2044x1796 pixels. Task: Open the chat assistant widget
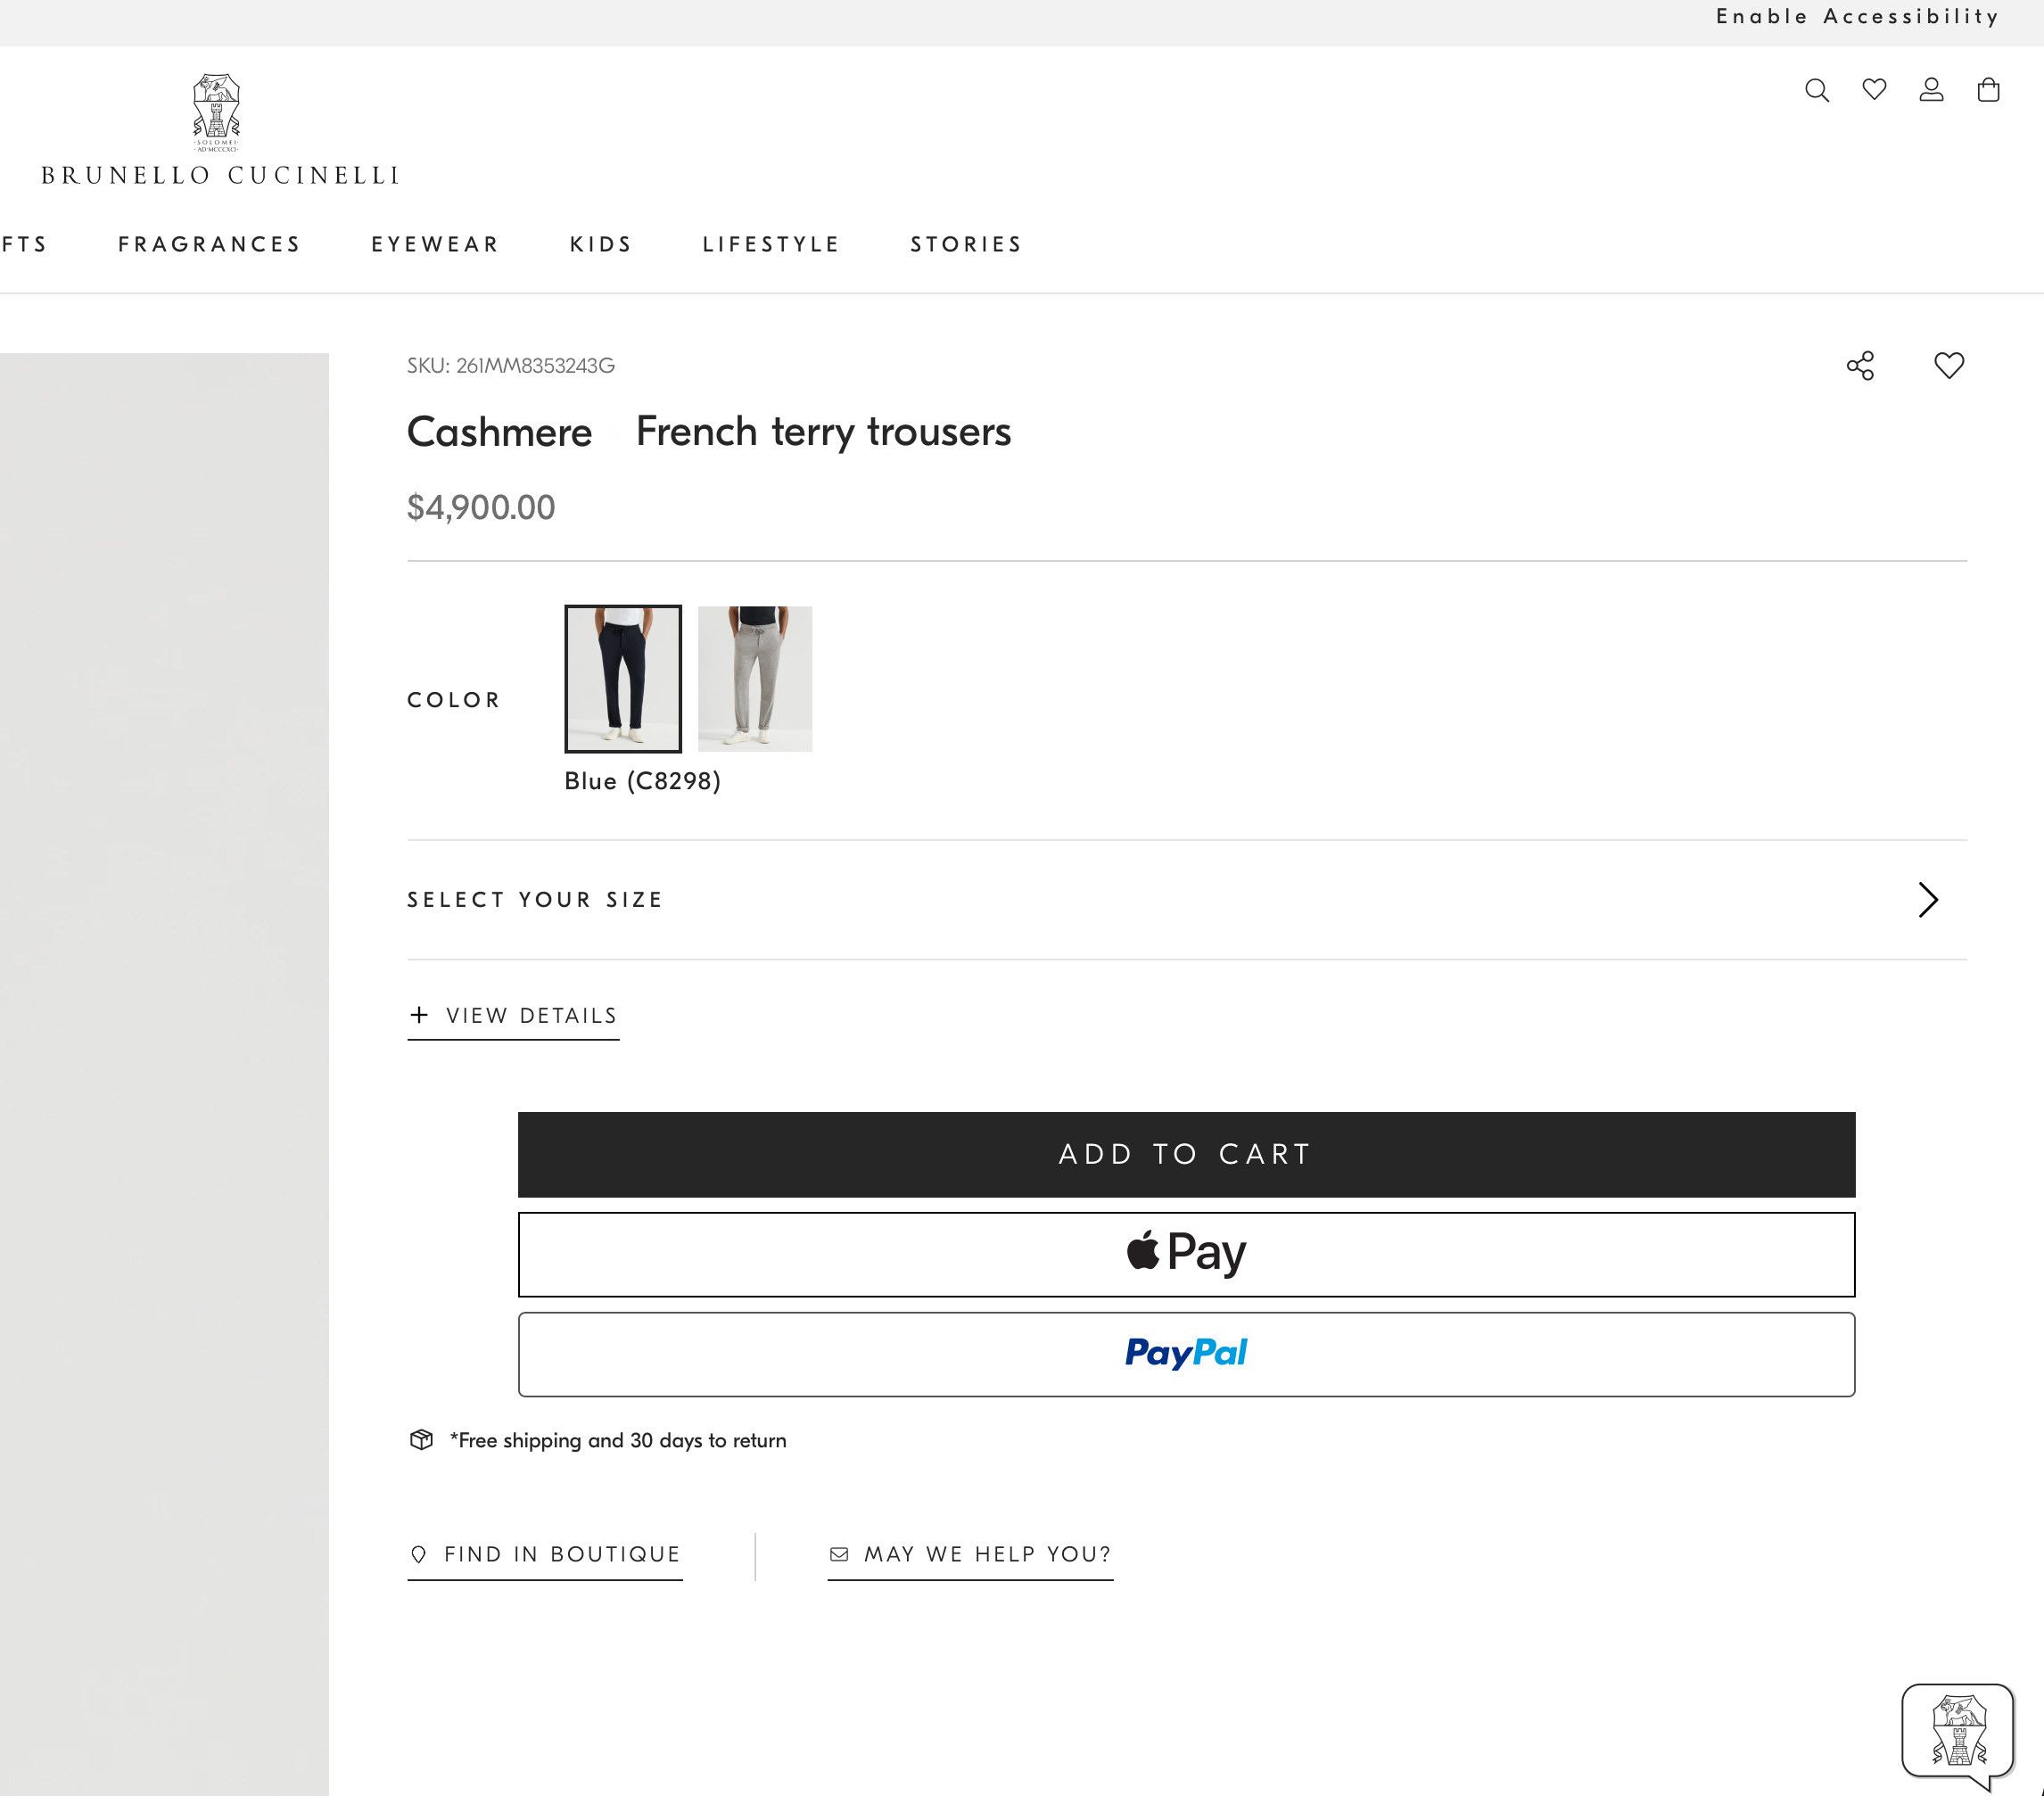1958,1737
